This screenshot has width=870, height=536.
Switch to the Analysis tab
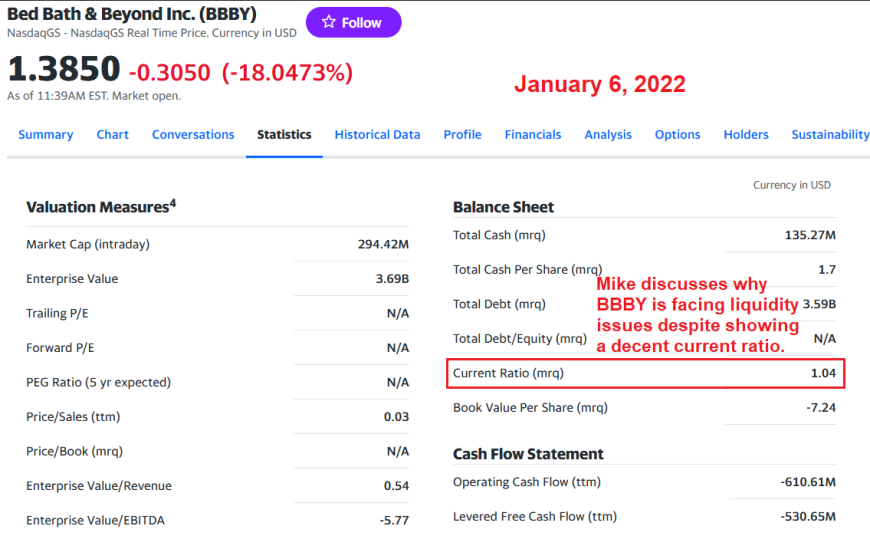tap(608, 134)
